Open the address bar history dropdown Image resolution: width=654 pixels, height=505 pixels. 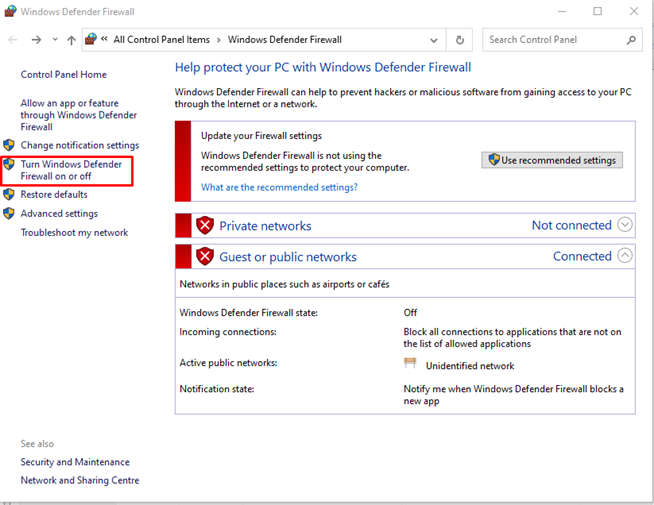tap(434, 40)
